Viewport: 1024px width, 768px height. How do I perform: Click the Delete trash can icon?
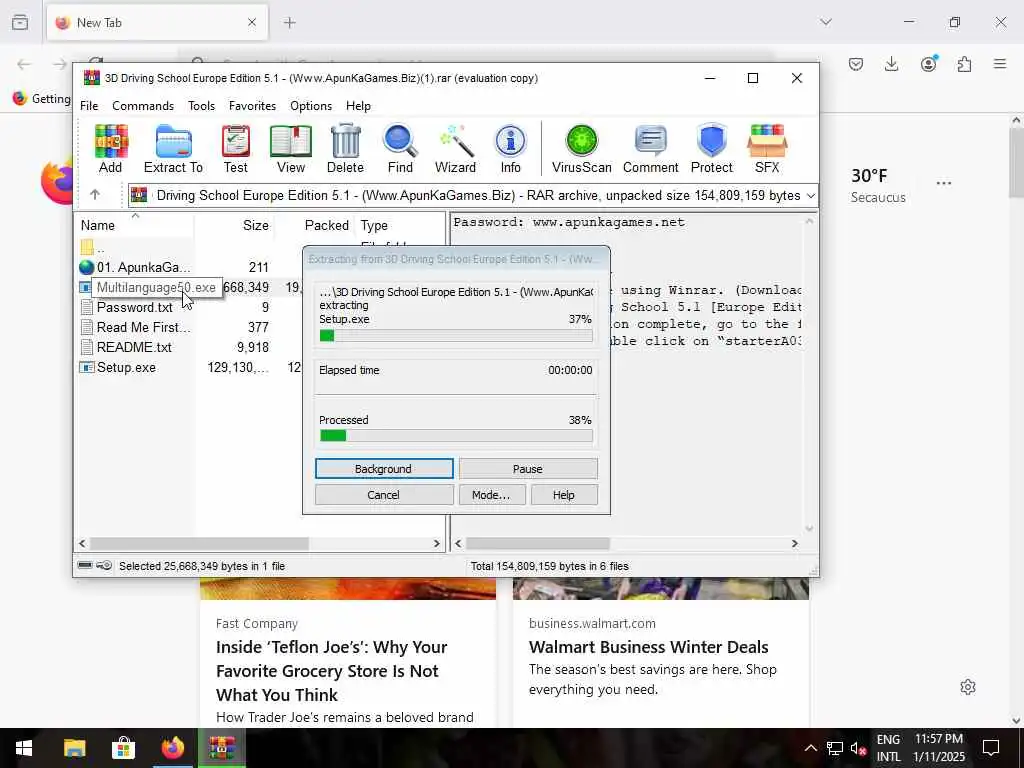point(345,149)
